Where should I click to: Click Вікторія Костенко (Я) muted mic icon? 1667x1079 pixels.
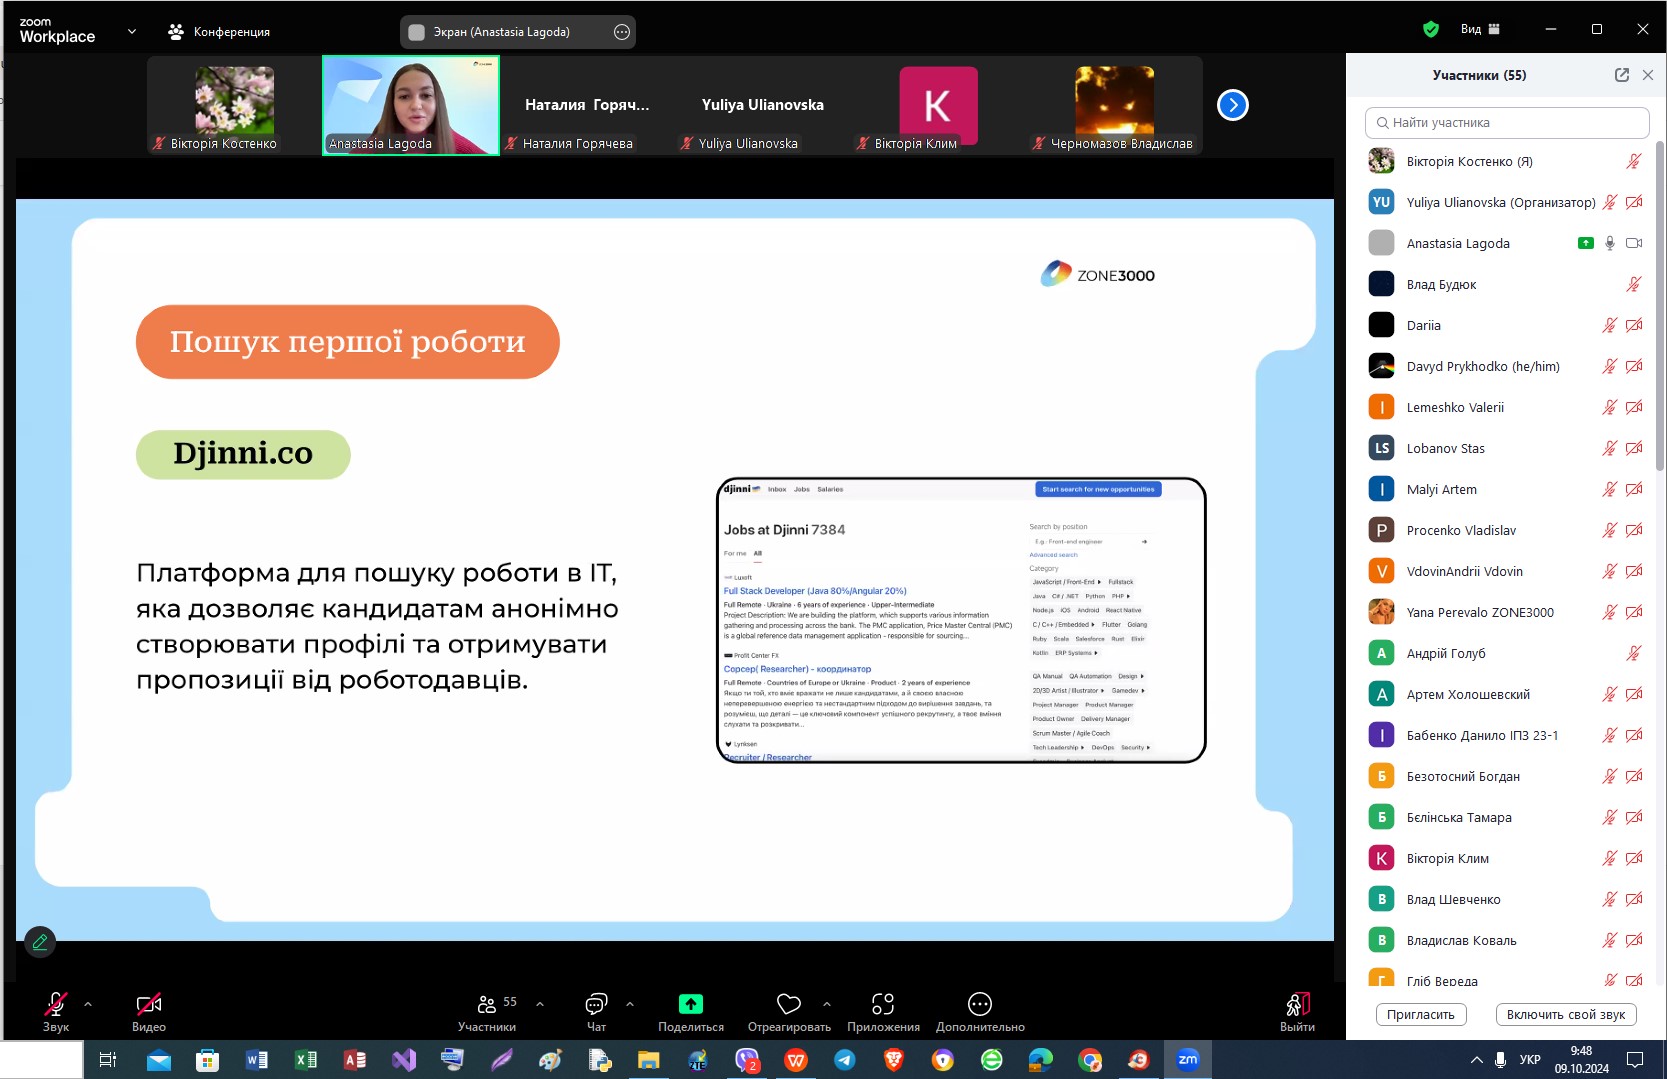(x=1634, y=161)
